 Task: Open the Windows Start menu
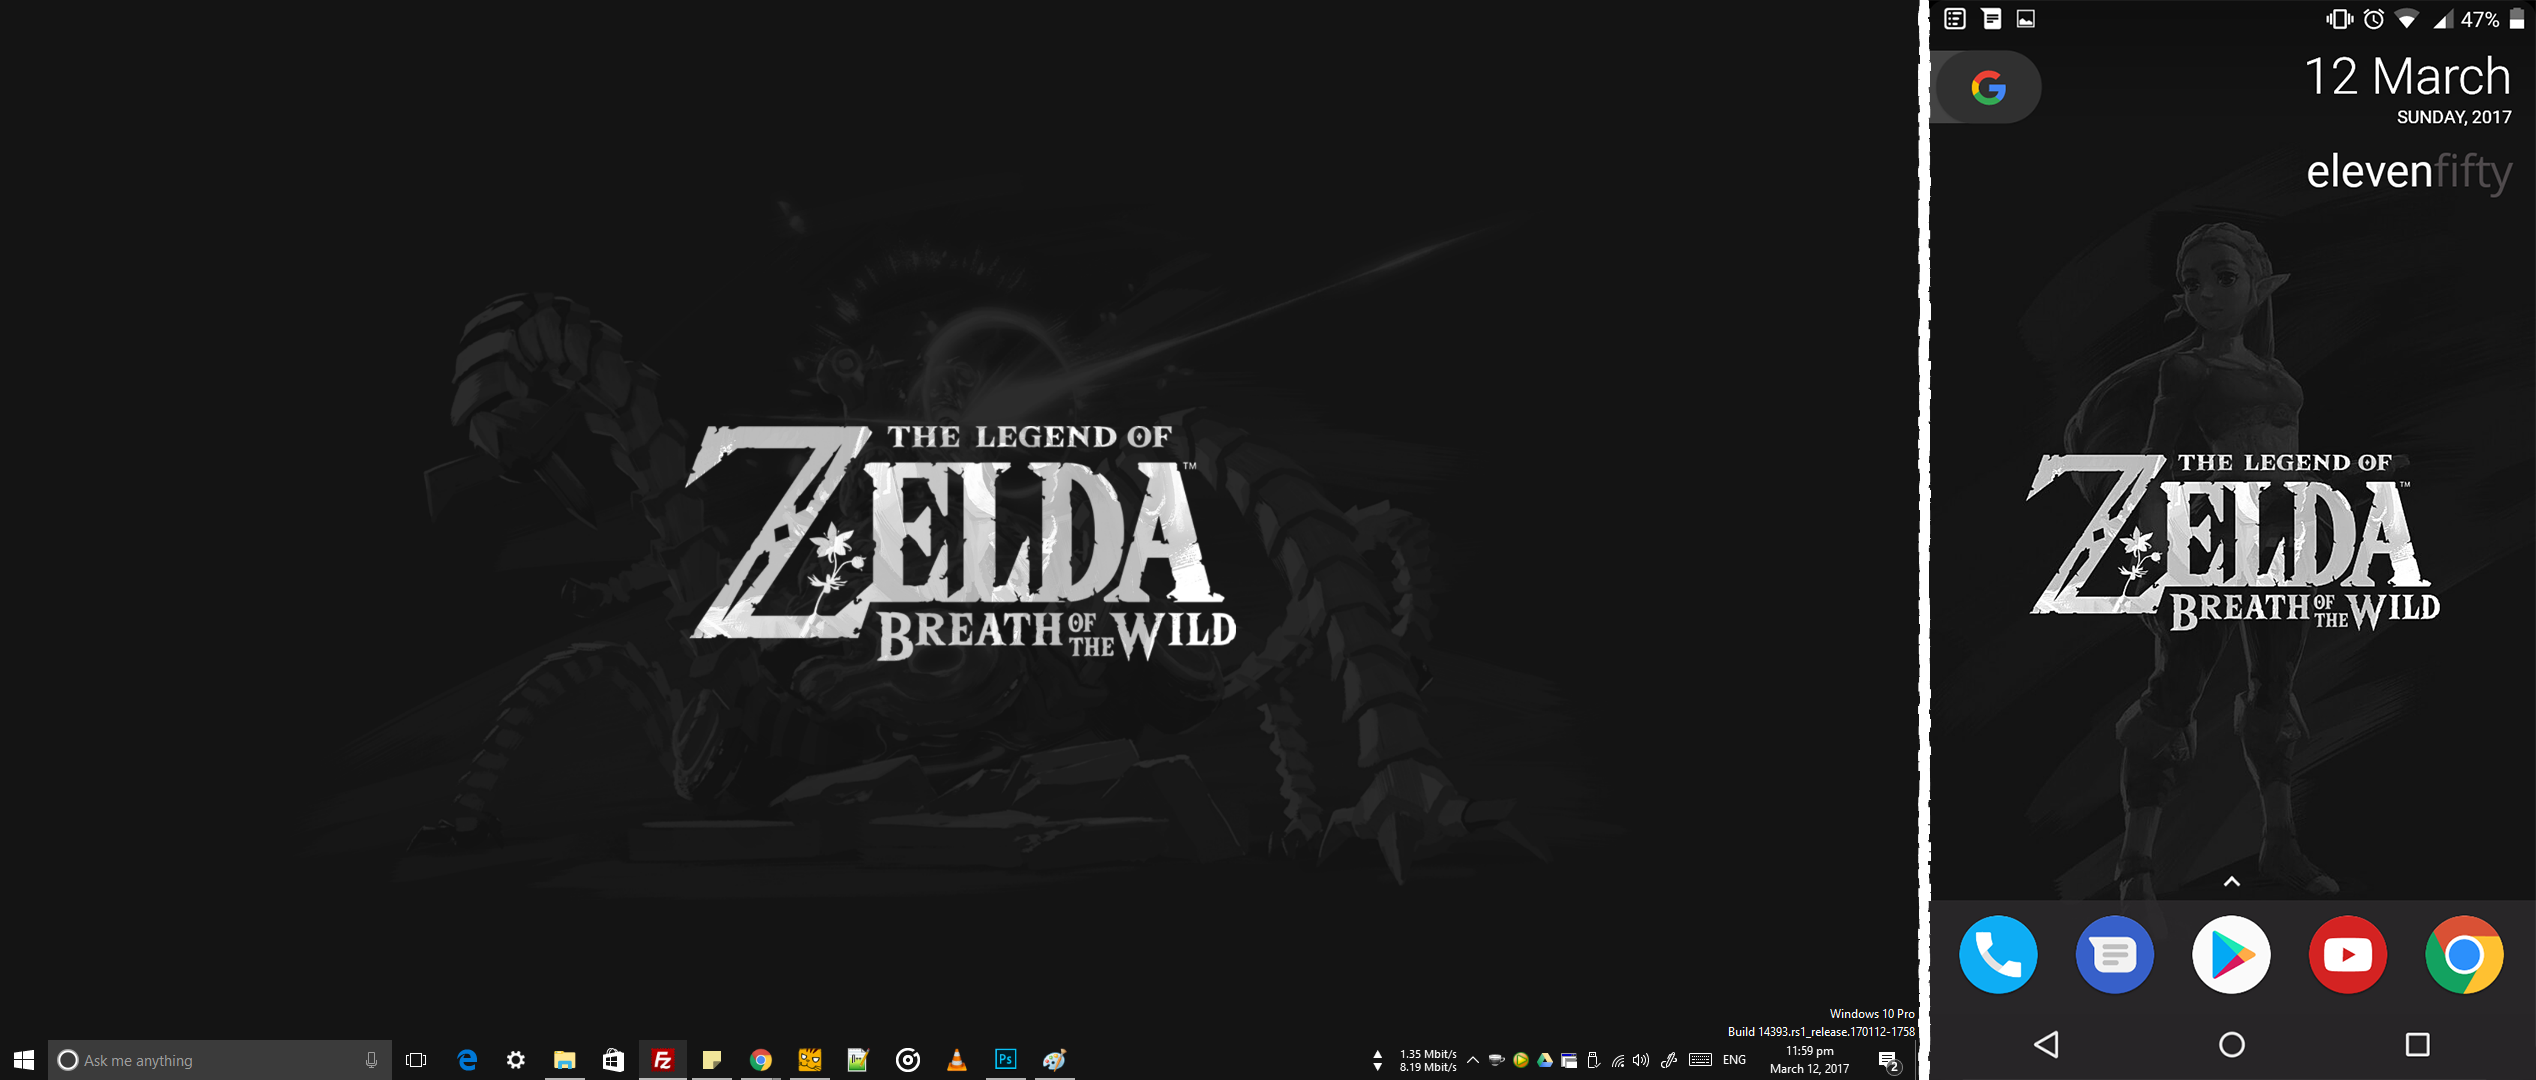click(24, 1060)
